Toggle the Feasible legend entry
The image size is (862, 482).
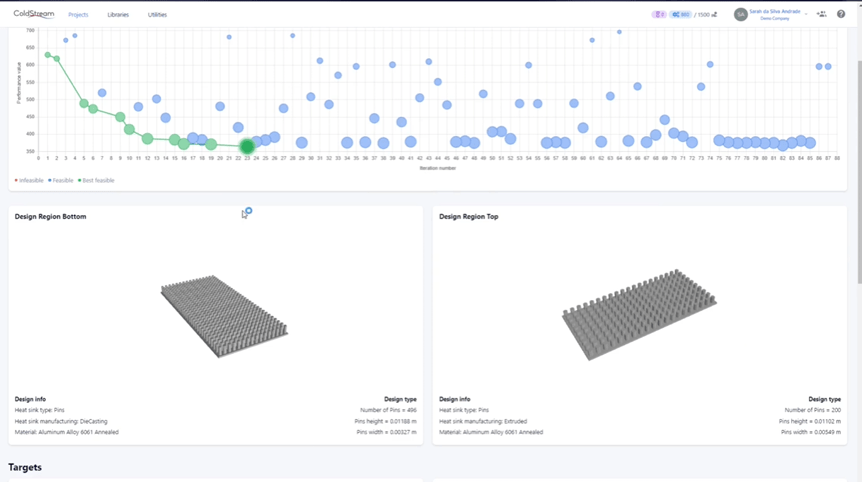62,181
